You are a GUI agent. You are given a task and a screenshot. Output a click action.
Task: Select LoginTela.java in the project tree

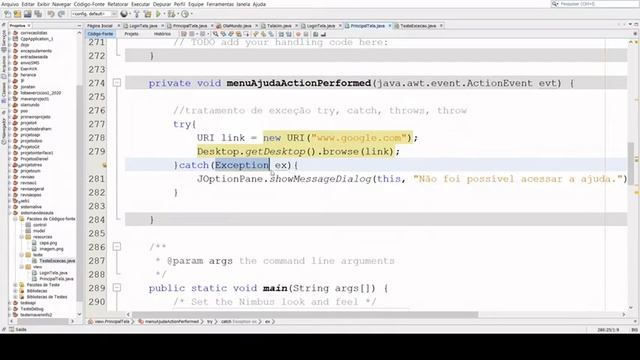[x=53, y=273]
